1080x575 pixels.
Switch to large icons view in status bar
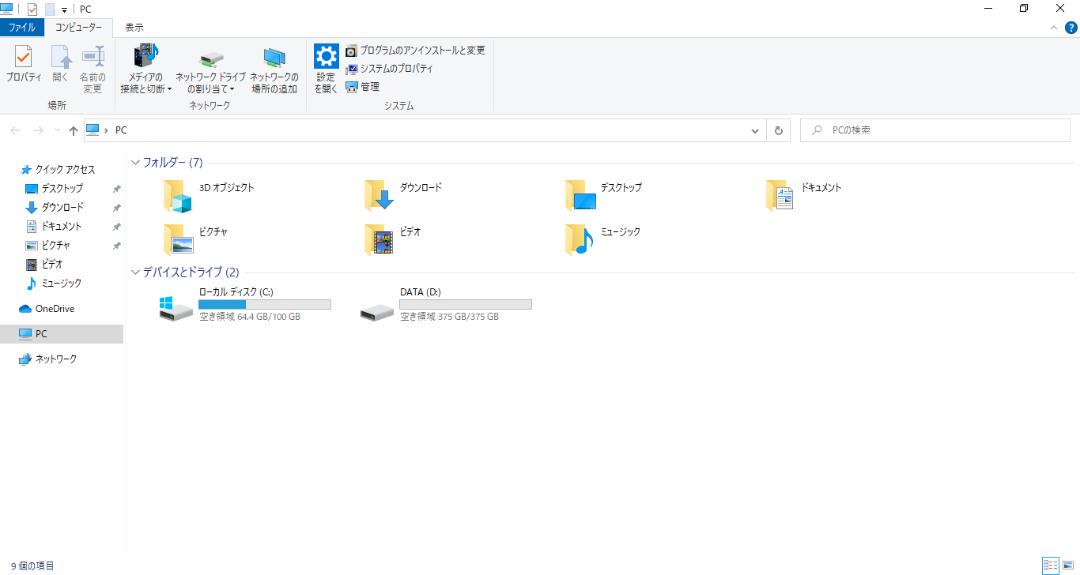click(1068, 565)
